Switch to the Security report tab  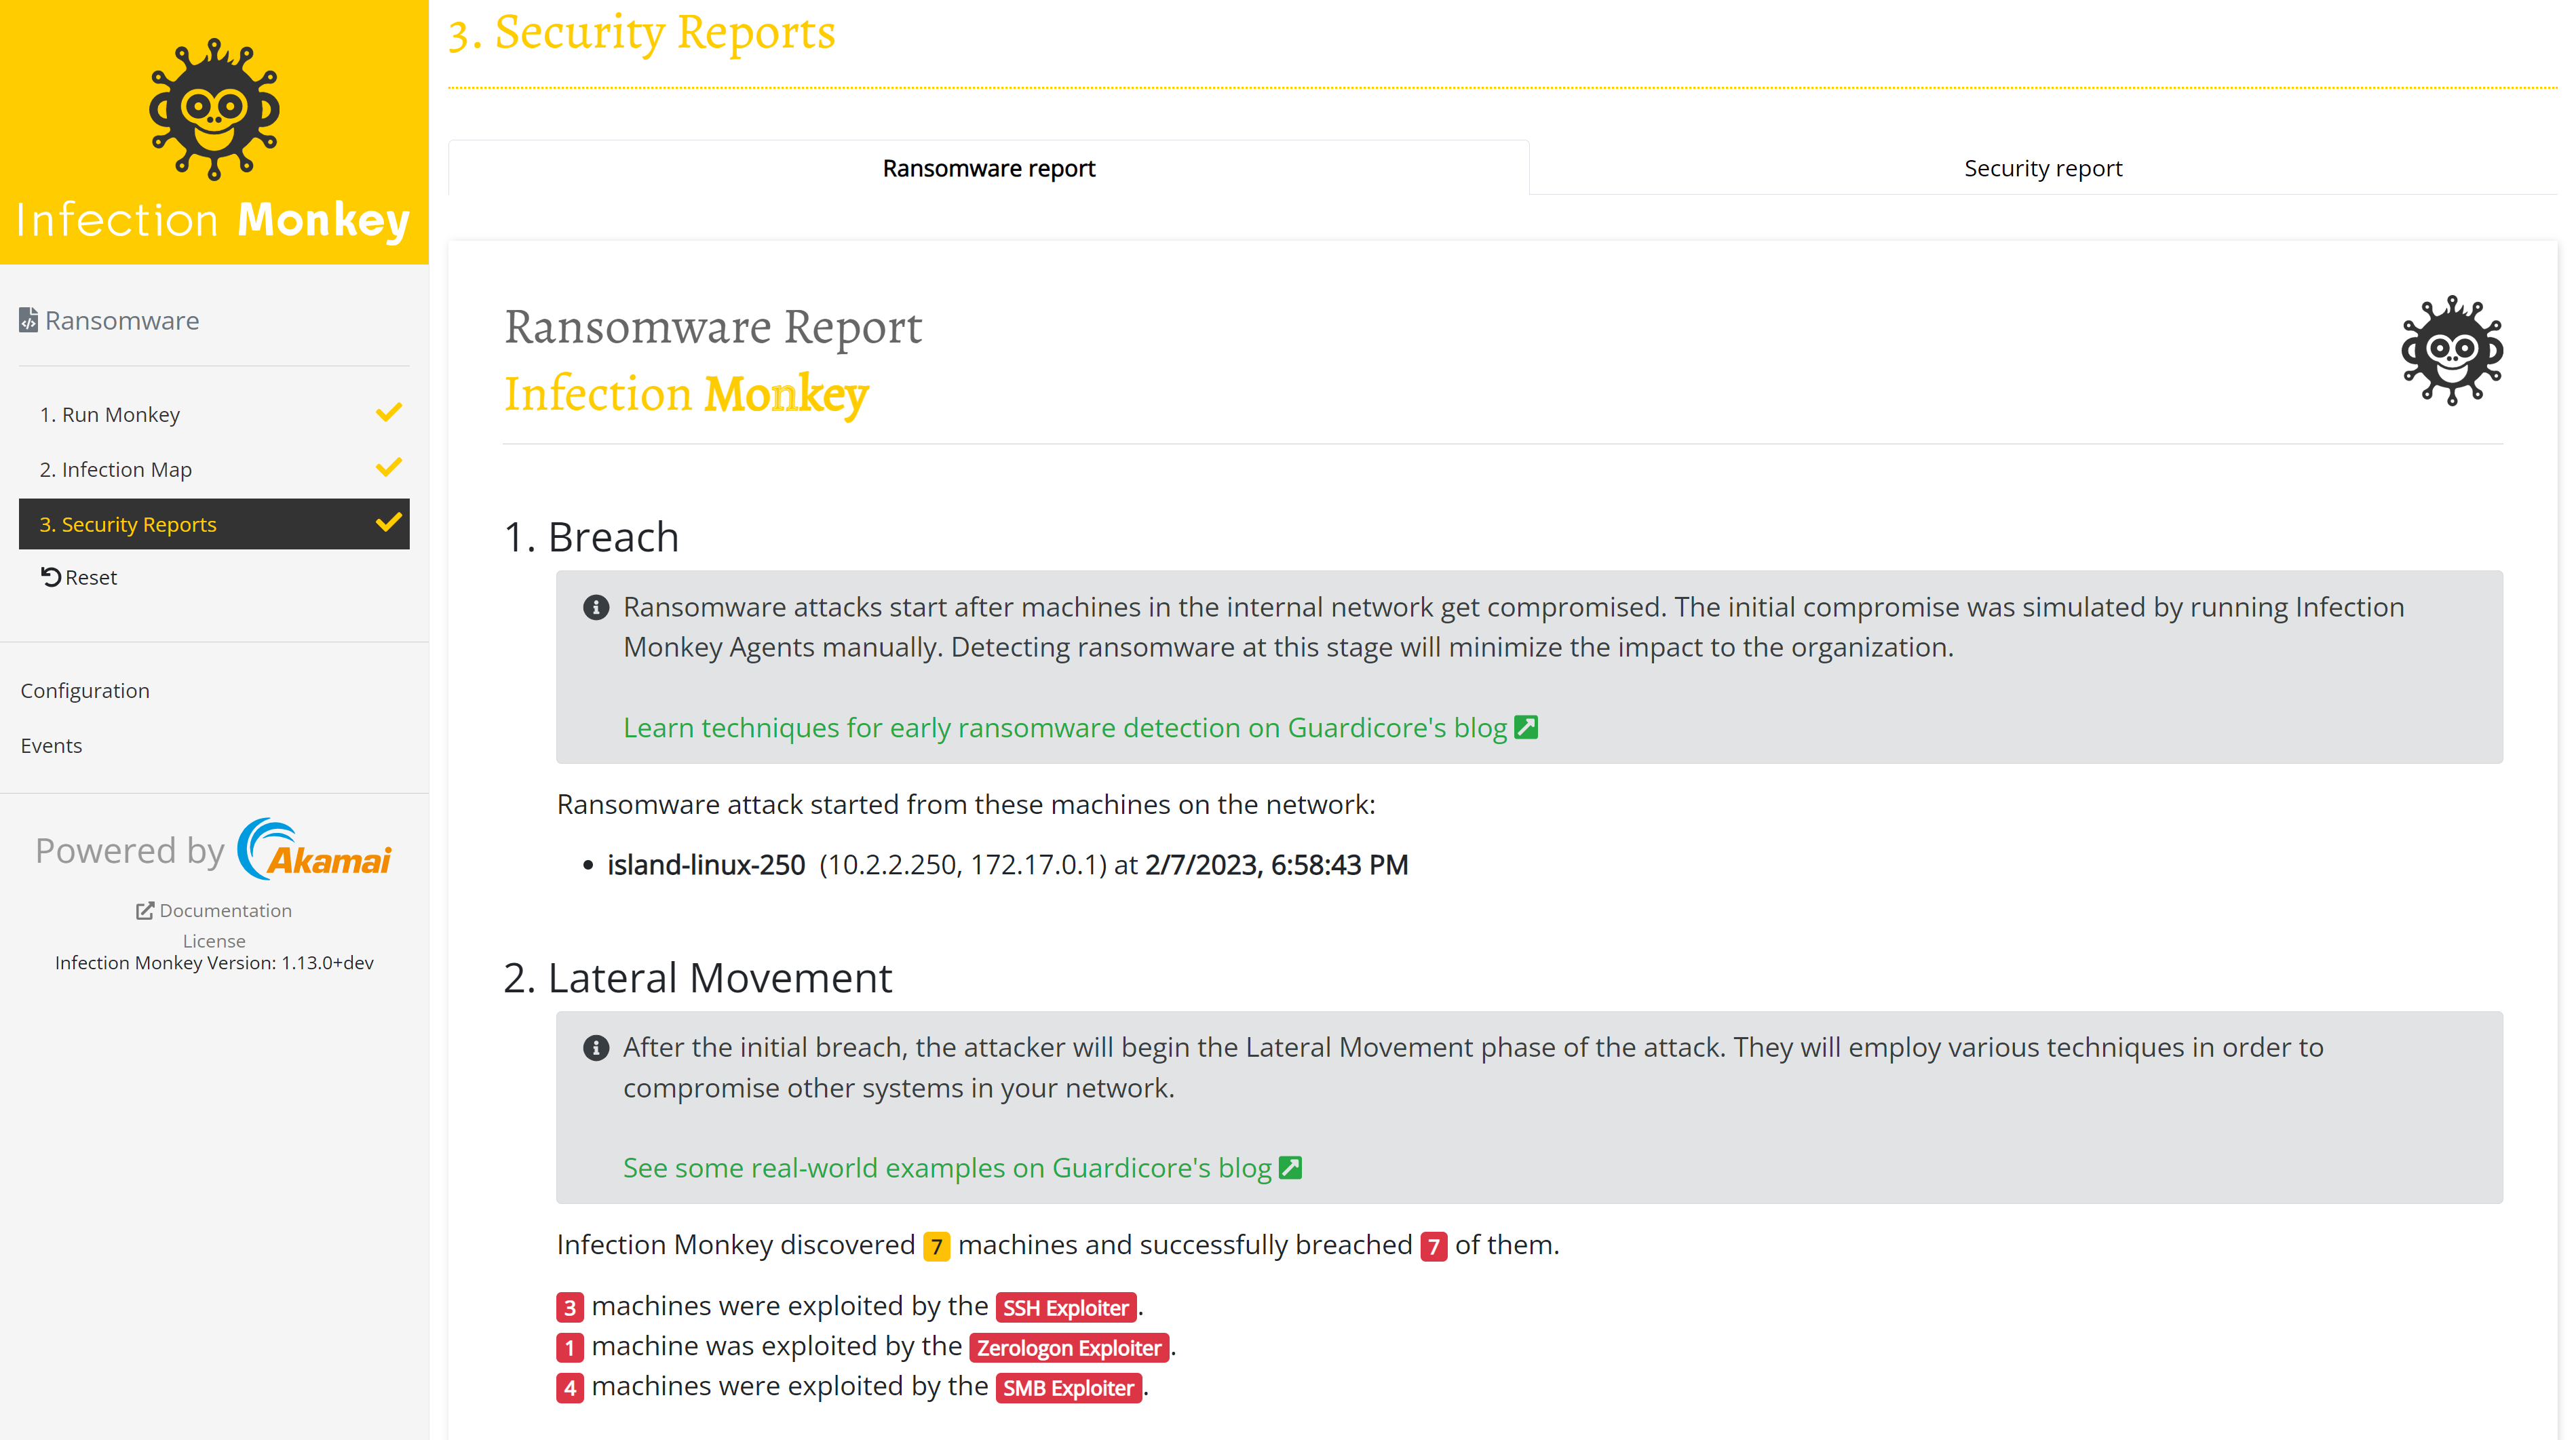(x=2042, y=168)
